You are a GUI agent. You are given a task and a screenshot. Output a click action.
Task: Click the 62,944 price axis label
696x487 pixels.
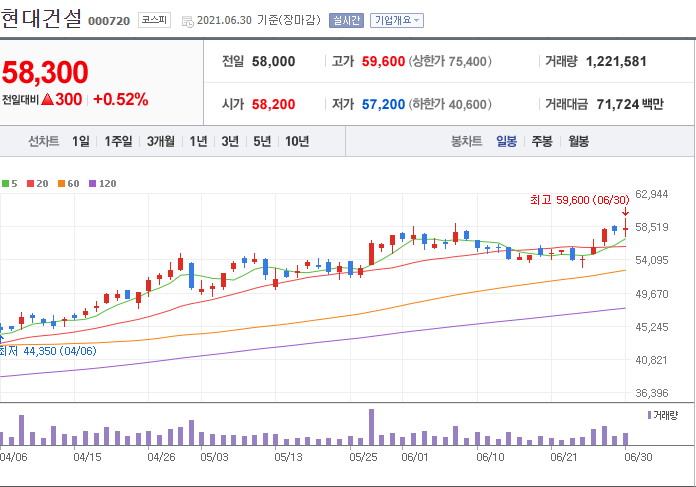[652, 194]
